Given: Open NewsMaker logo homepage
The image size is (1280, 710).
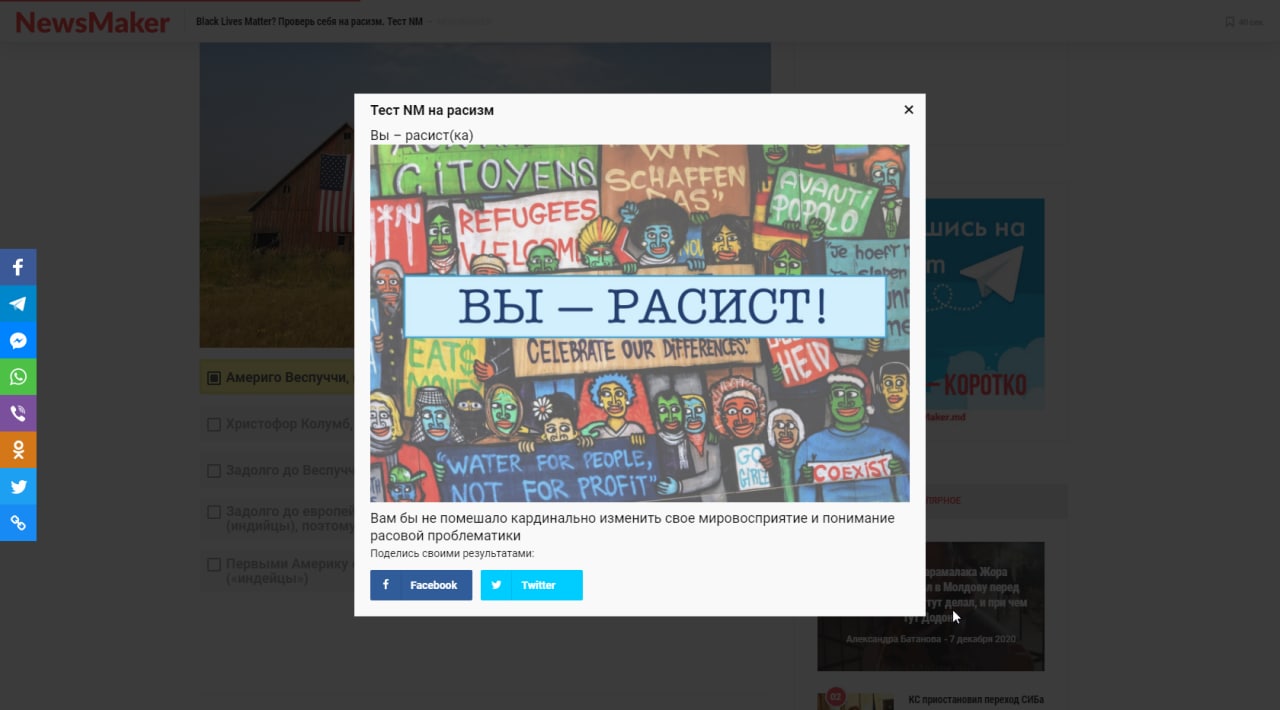Looking at the screenshot, I should click(x=92, y=22).
